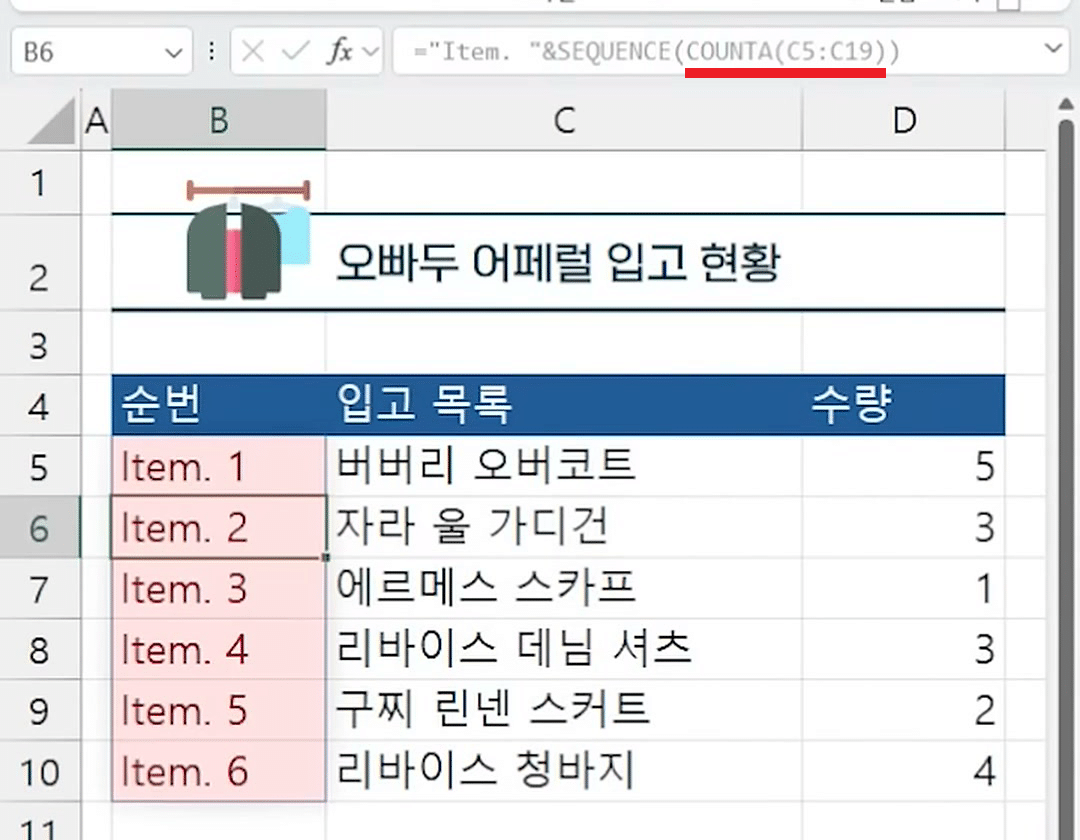1080x840 pixels.
Task: Select cell 'Item. 3'
Action: click(x=218, y=589)
